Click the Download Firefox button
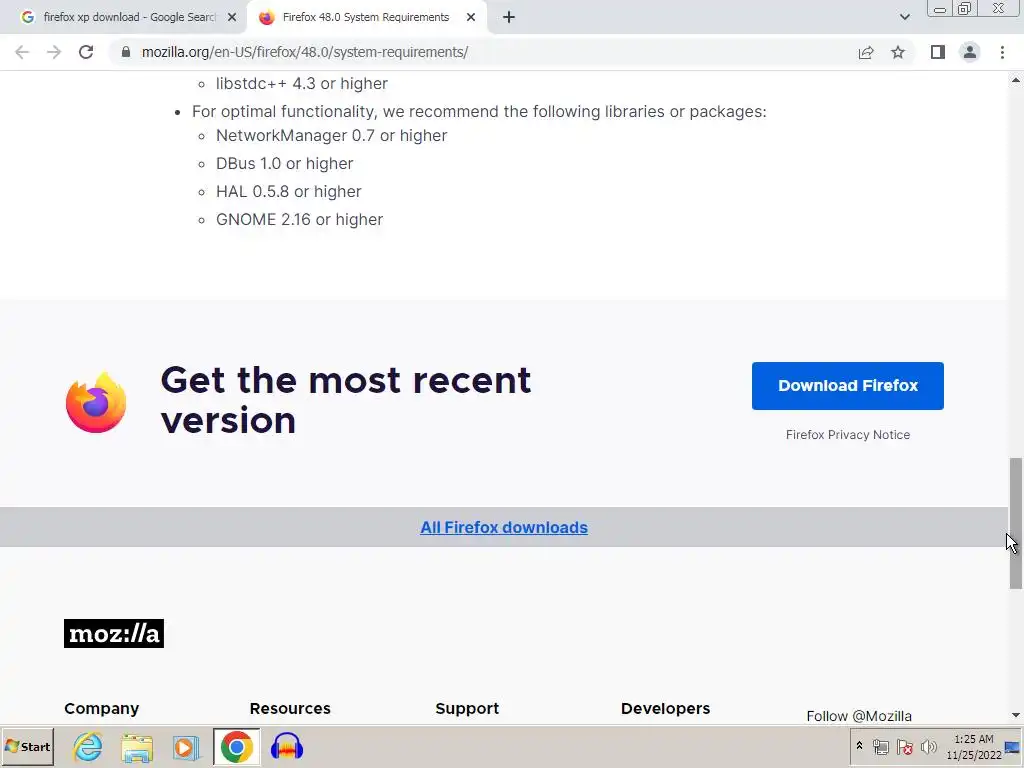 click(848, 386)
